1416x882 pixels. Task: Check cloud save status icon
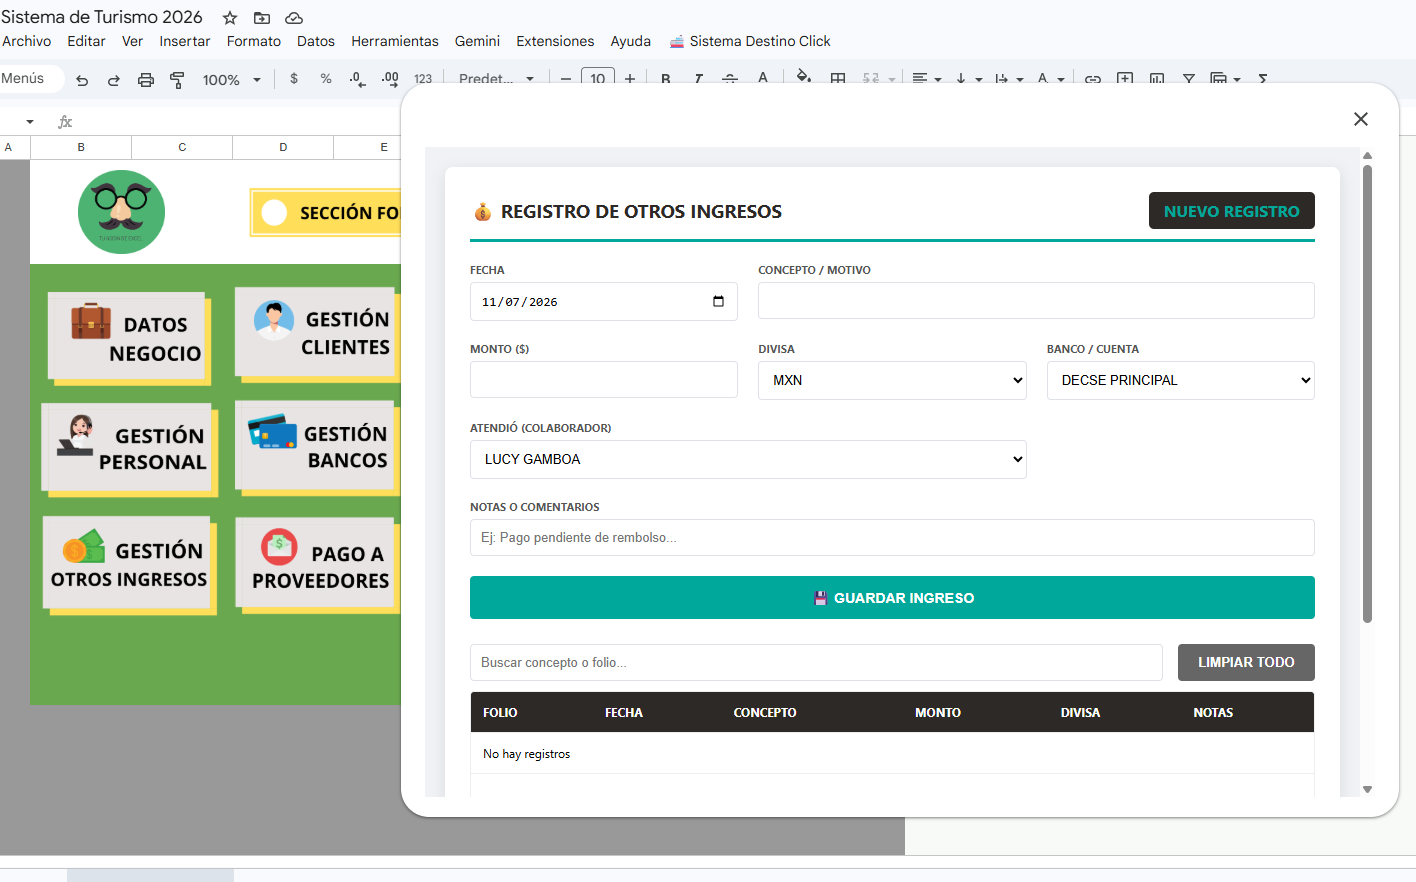(x=294, y=18)
